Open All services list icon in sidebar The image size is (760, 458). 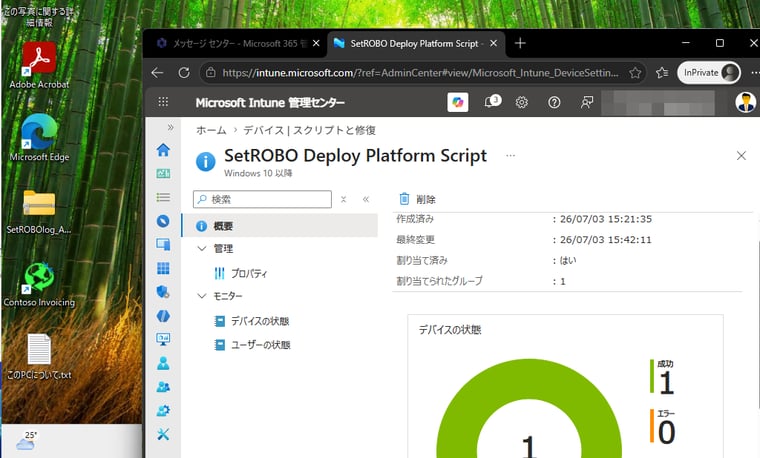(x=163, y=197)
